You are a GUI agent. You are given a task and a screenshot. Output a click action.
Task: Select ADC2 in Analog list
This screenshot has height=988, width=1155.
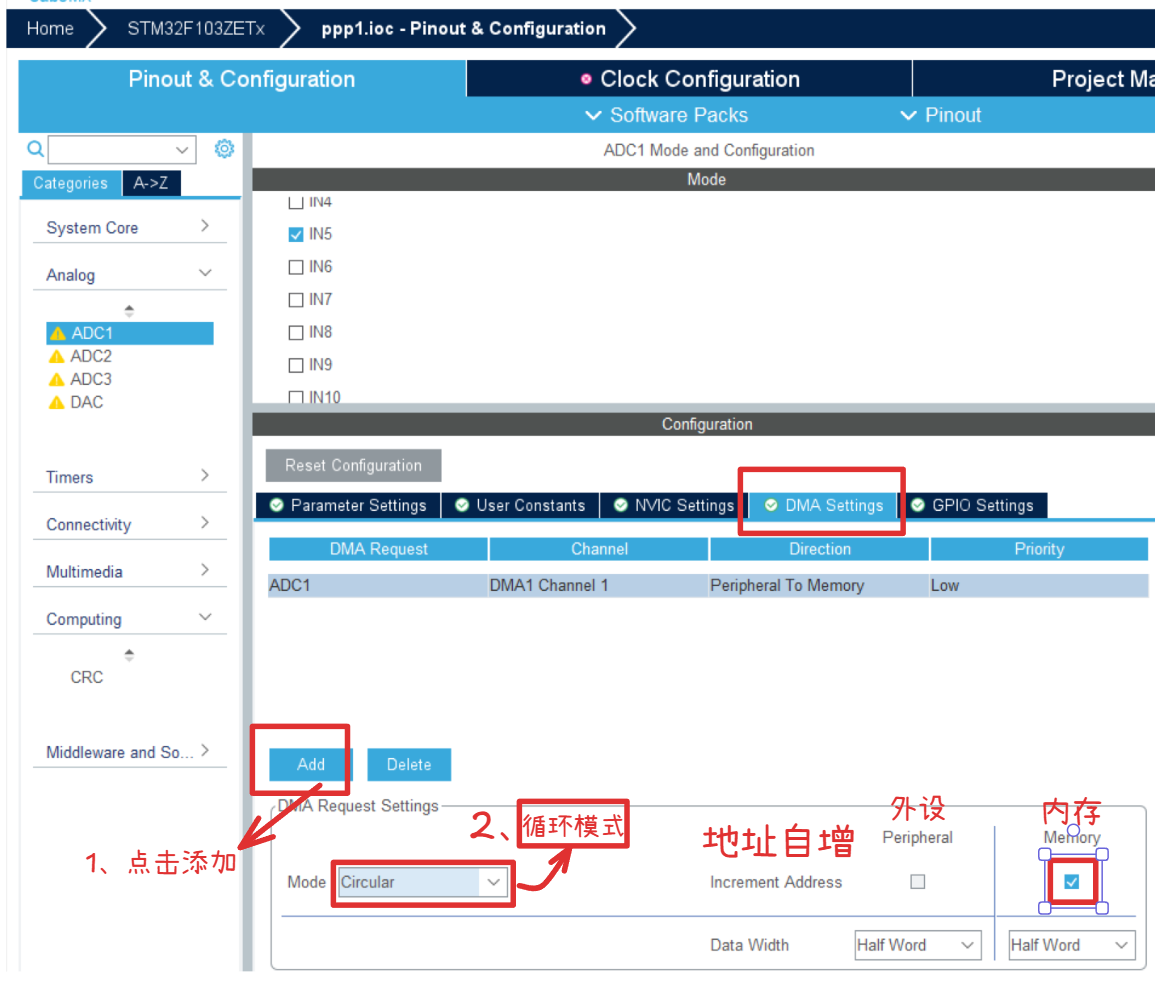[x=91, y=357]
